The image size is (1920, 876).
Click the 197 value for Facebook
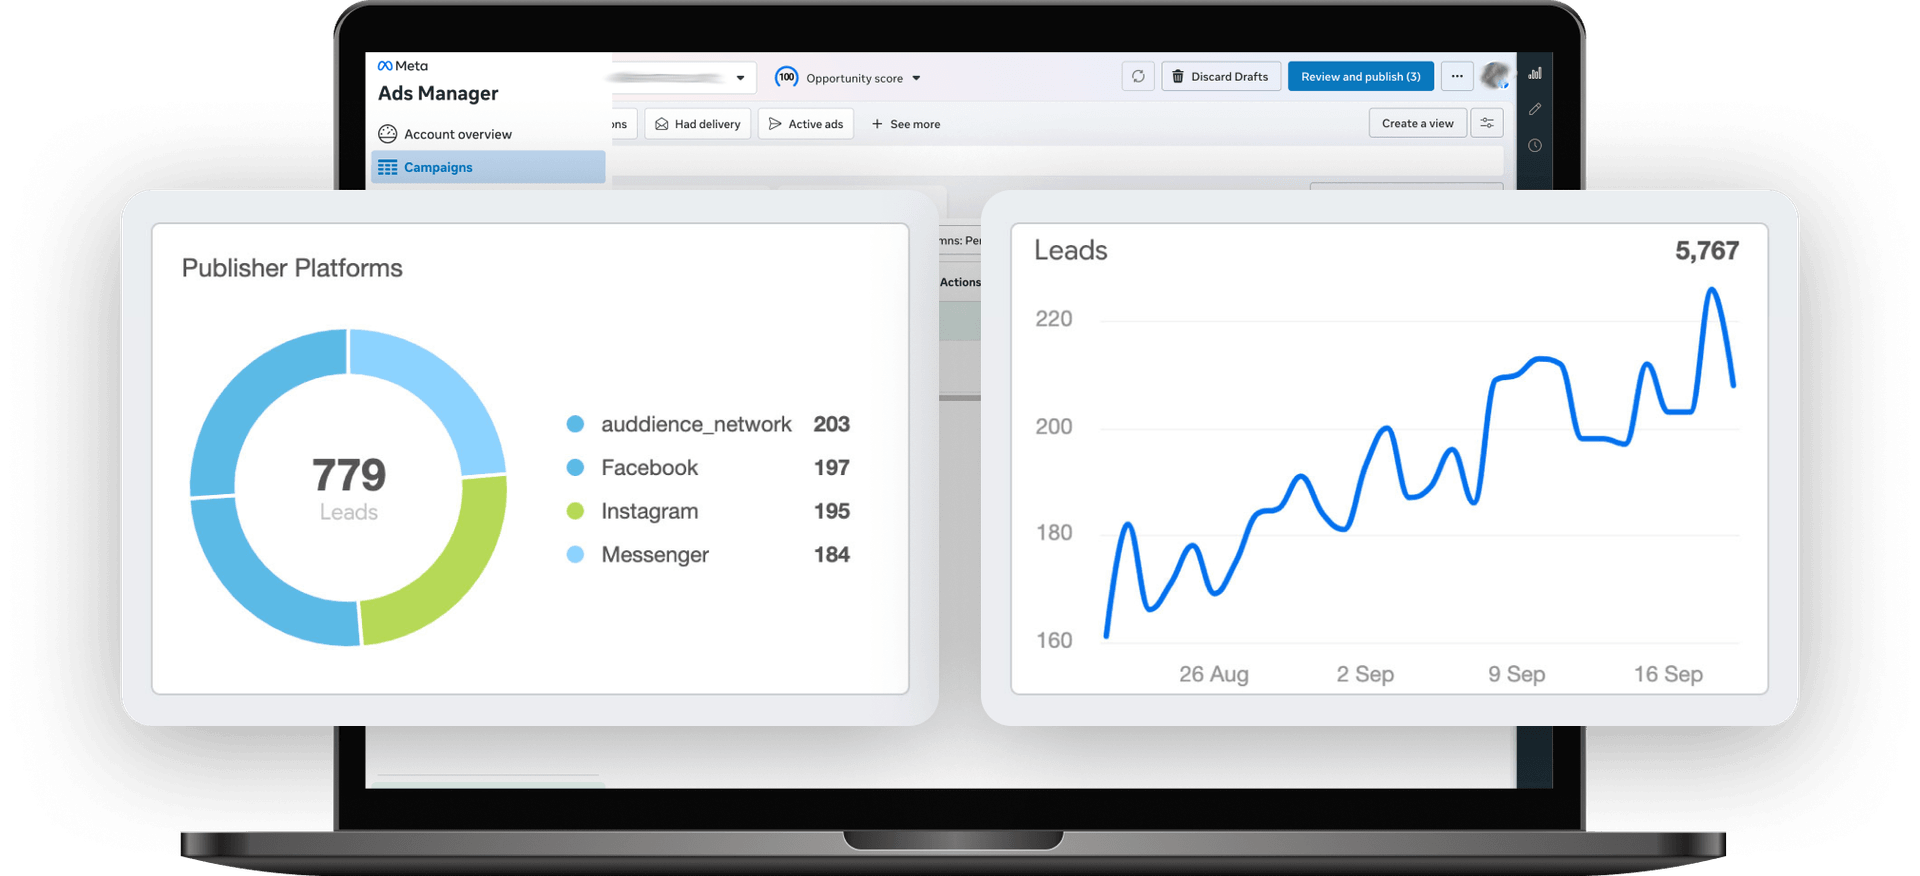coord(832,468)
